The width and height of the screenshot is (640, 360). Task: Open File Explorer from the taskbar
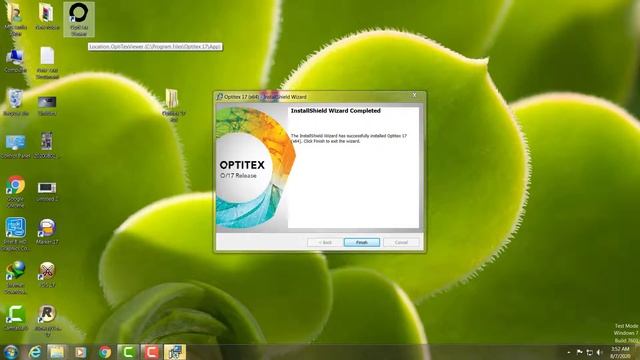(57, 352)
